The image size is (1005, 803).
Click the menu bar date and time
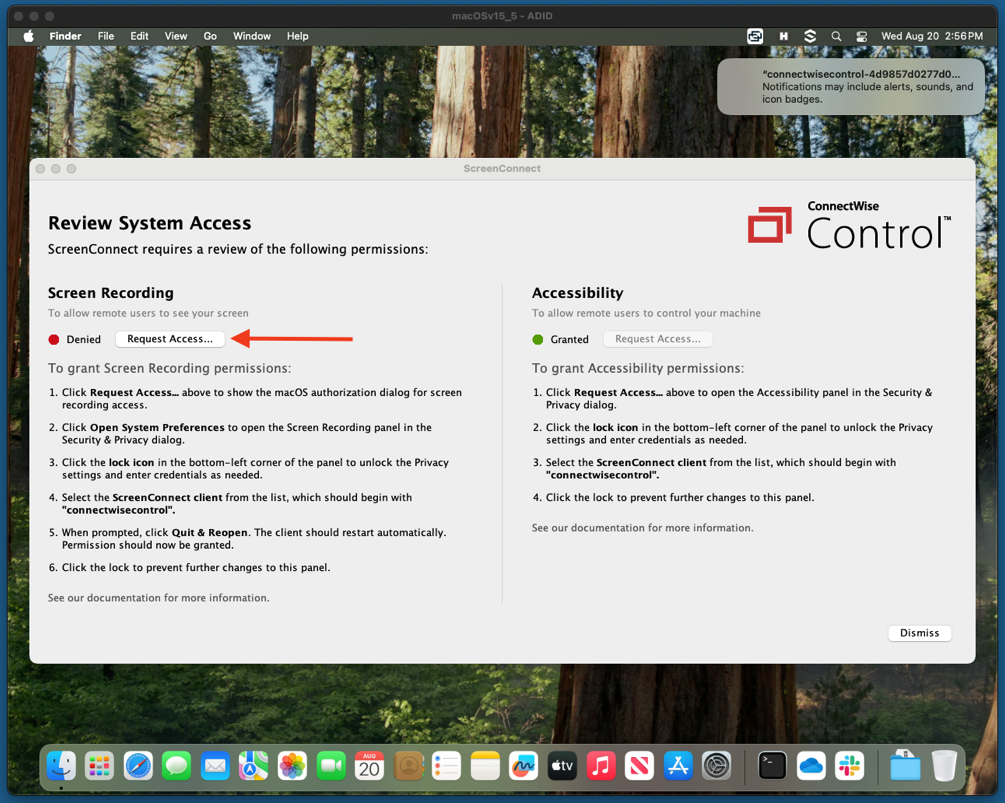pos(932,37)
